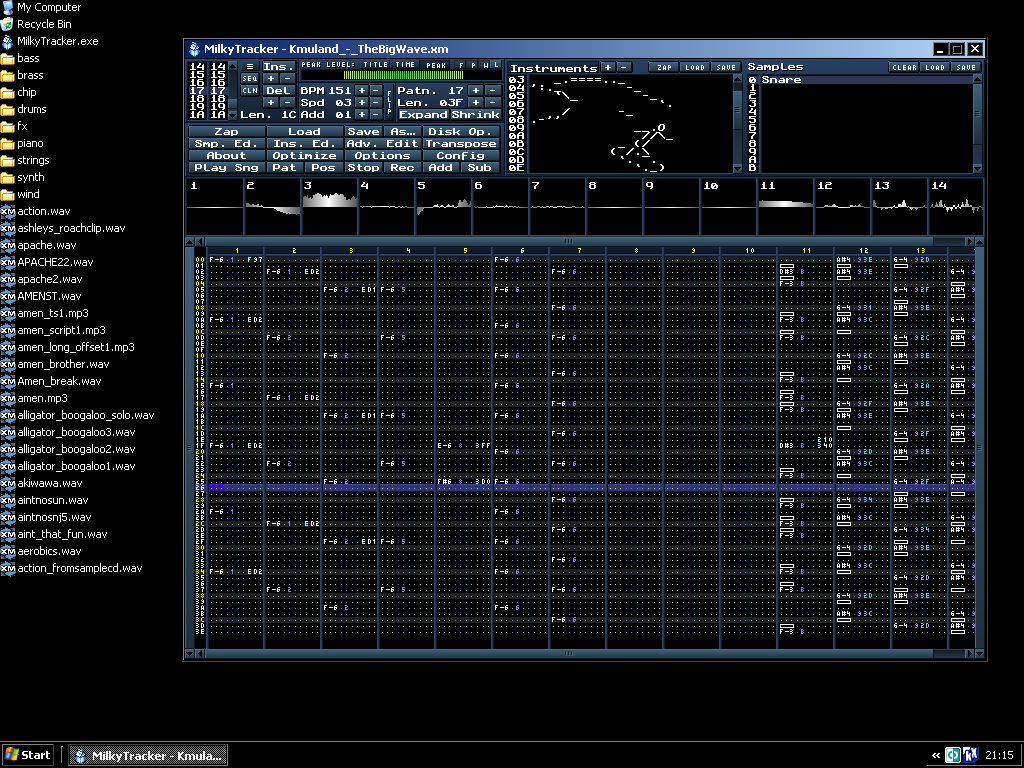The height and width of the screenshot is (768, 1024).
Task: Open the order list extend button
Action: click(249, 67)
